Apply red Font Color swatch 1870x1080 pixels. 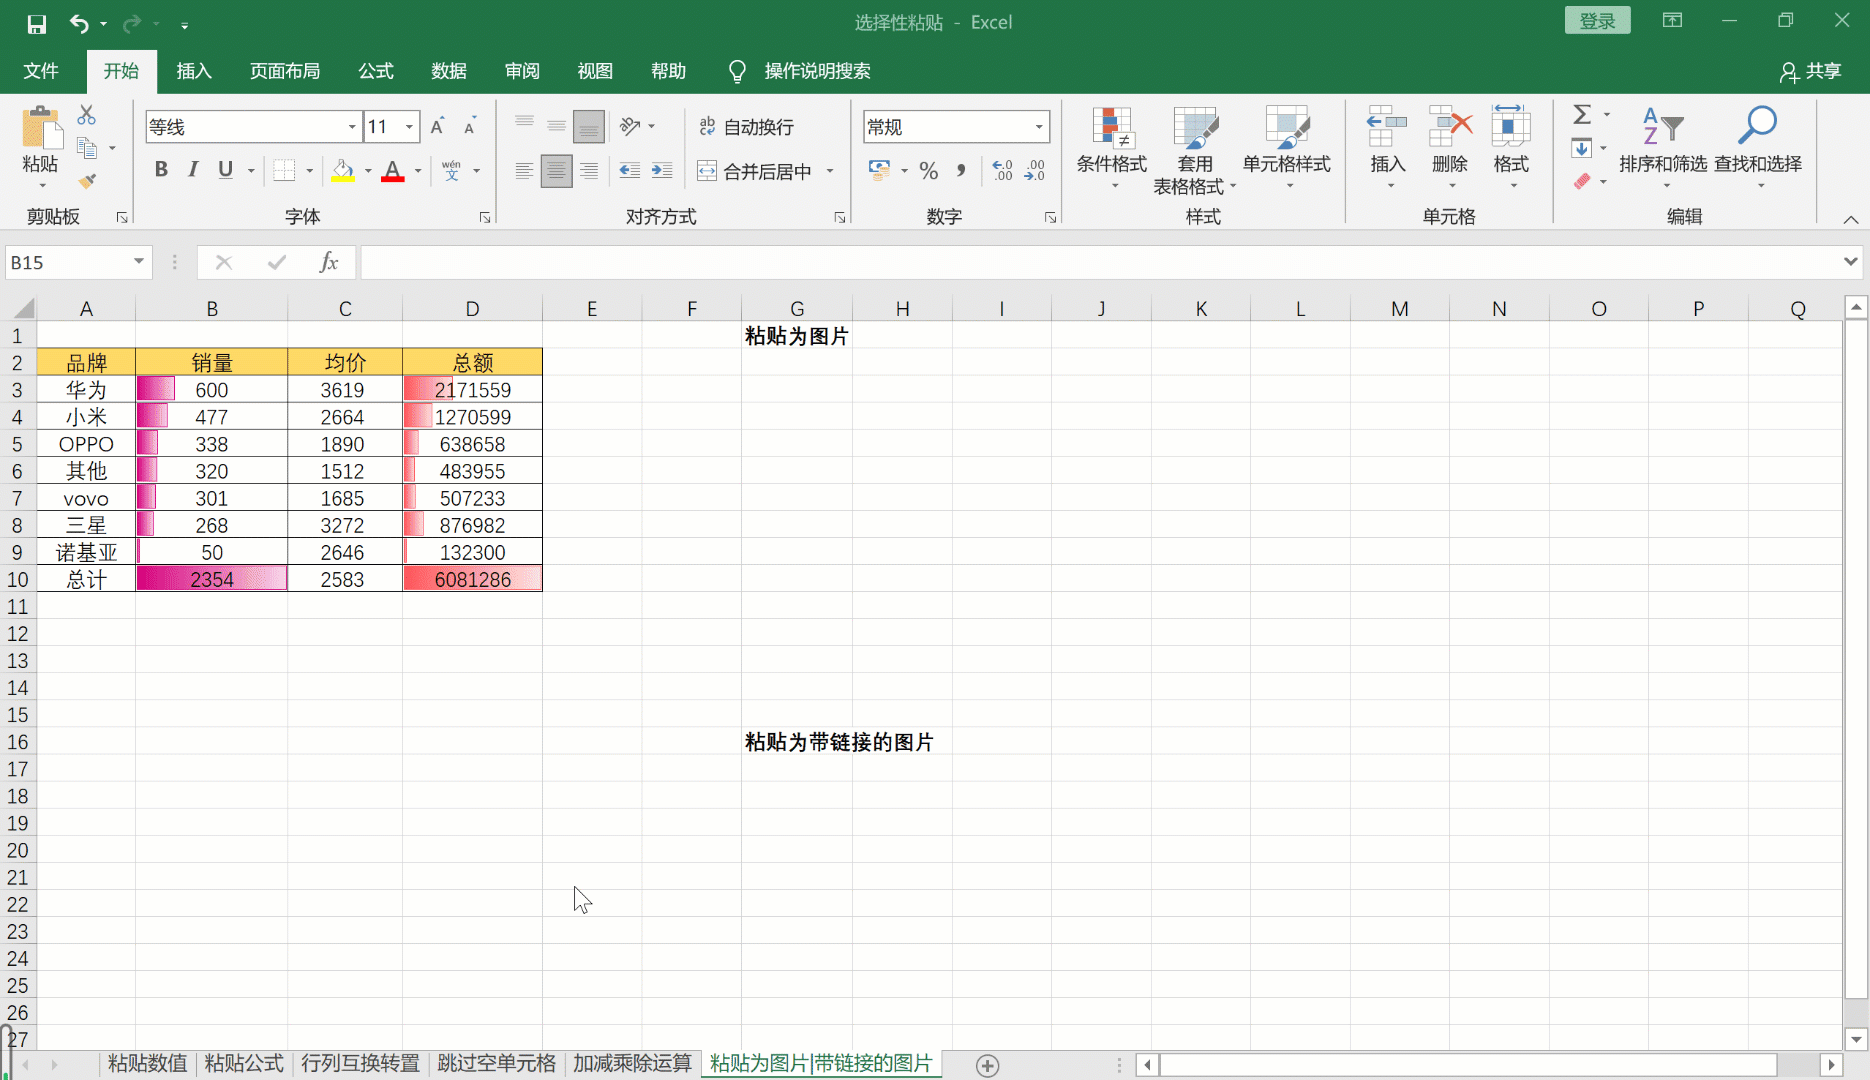point(393,171)
